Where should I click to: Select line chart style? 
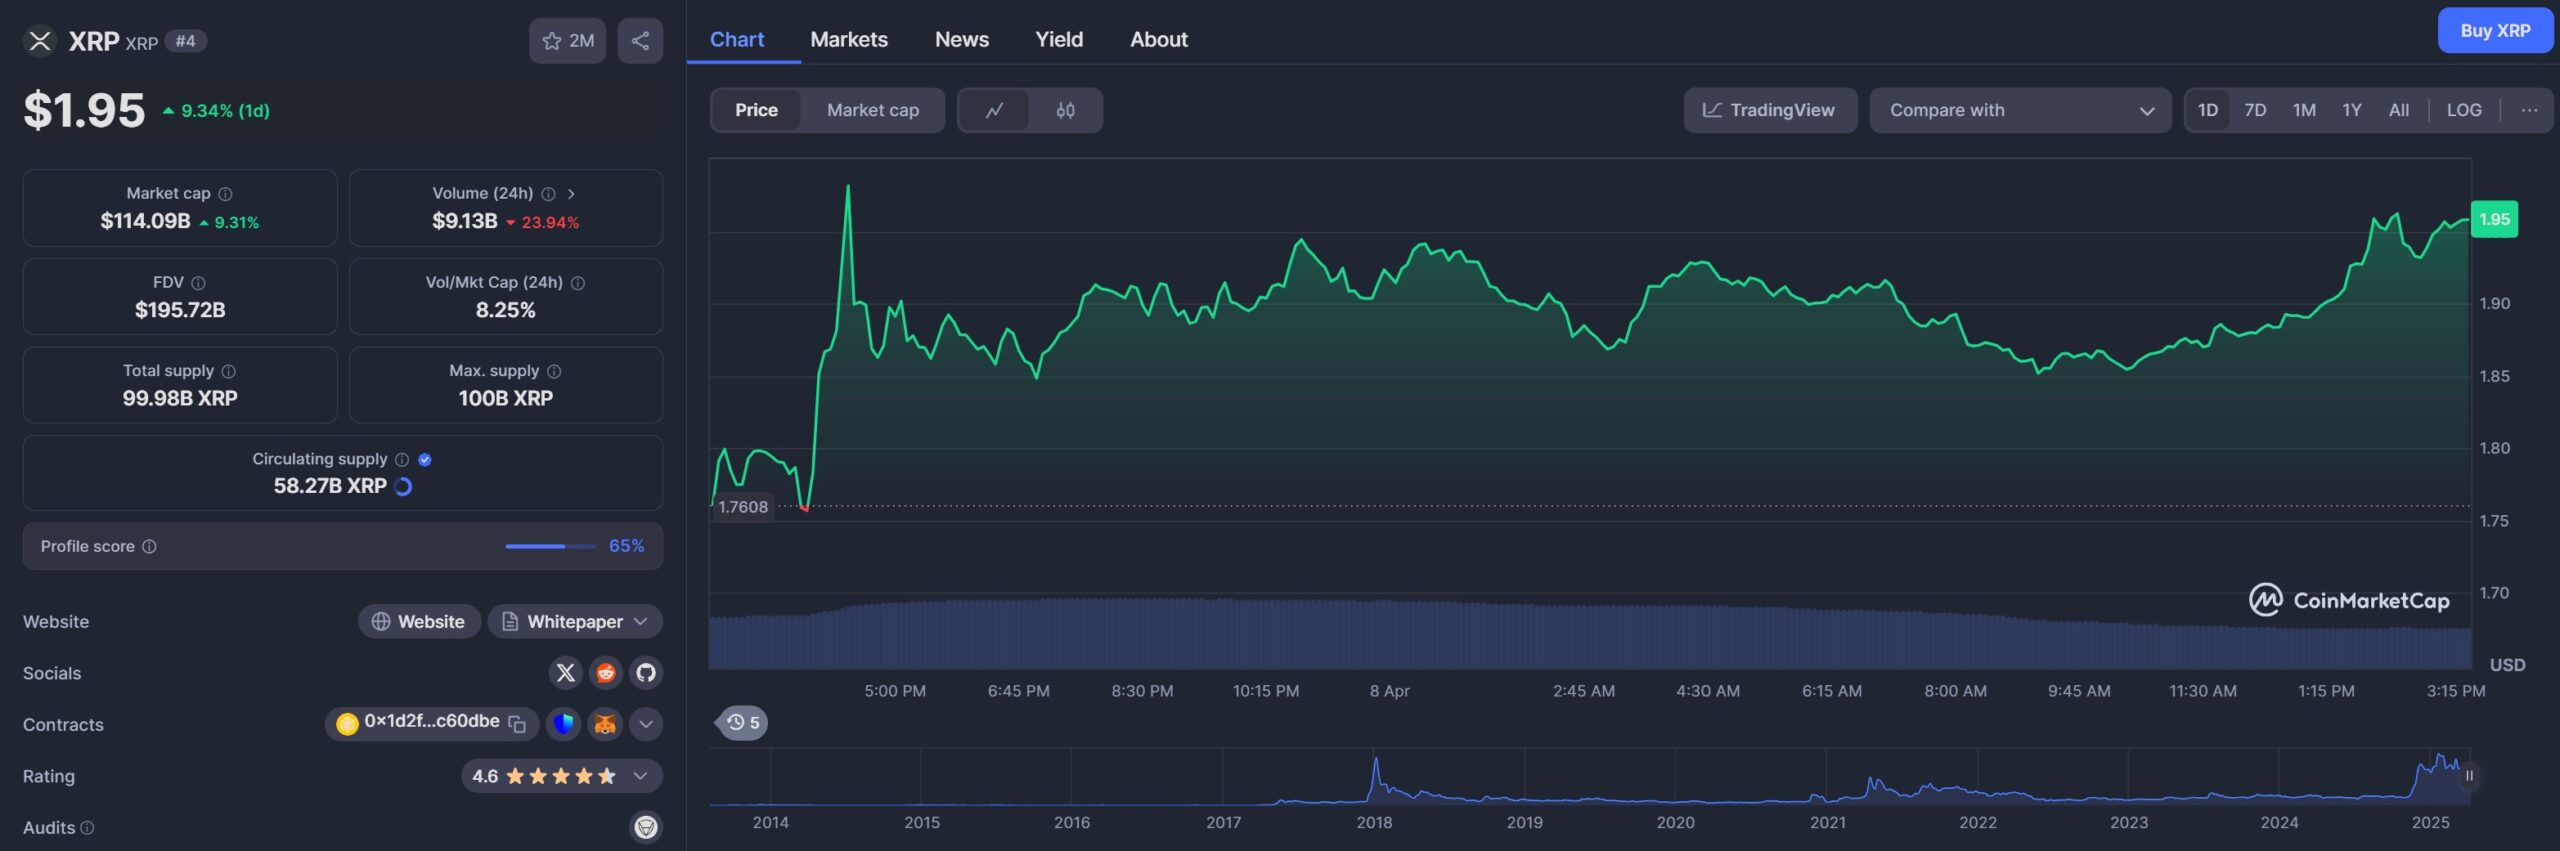[994, 110]
